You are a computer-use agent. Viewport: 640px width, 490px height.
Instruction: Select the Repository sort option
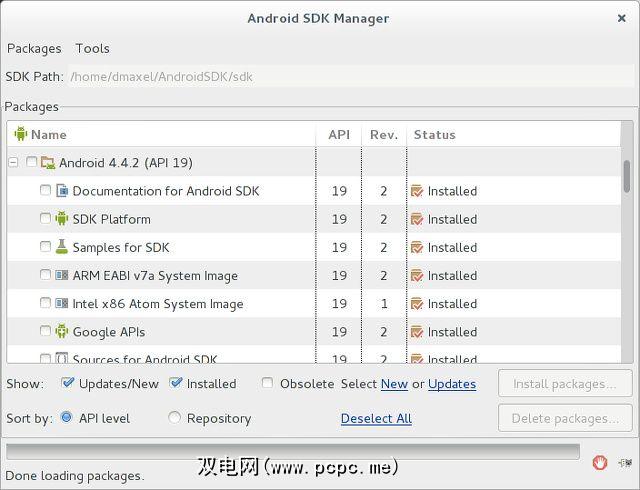pos(175,418)
